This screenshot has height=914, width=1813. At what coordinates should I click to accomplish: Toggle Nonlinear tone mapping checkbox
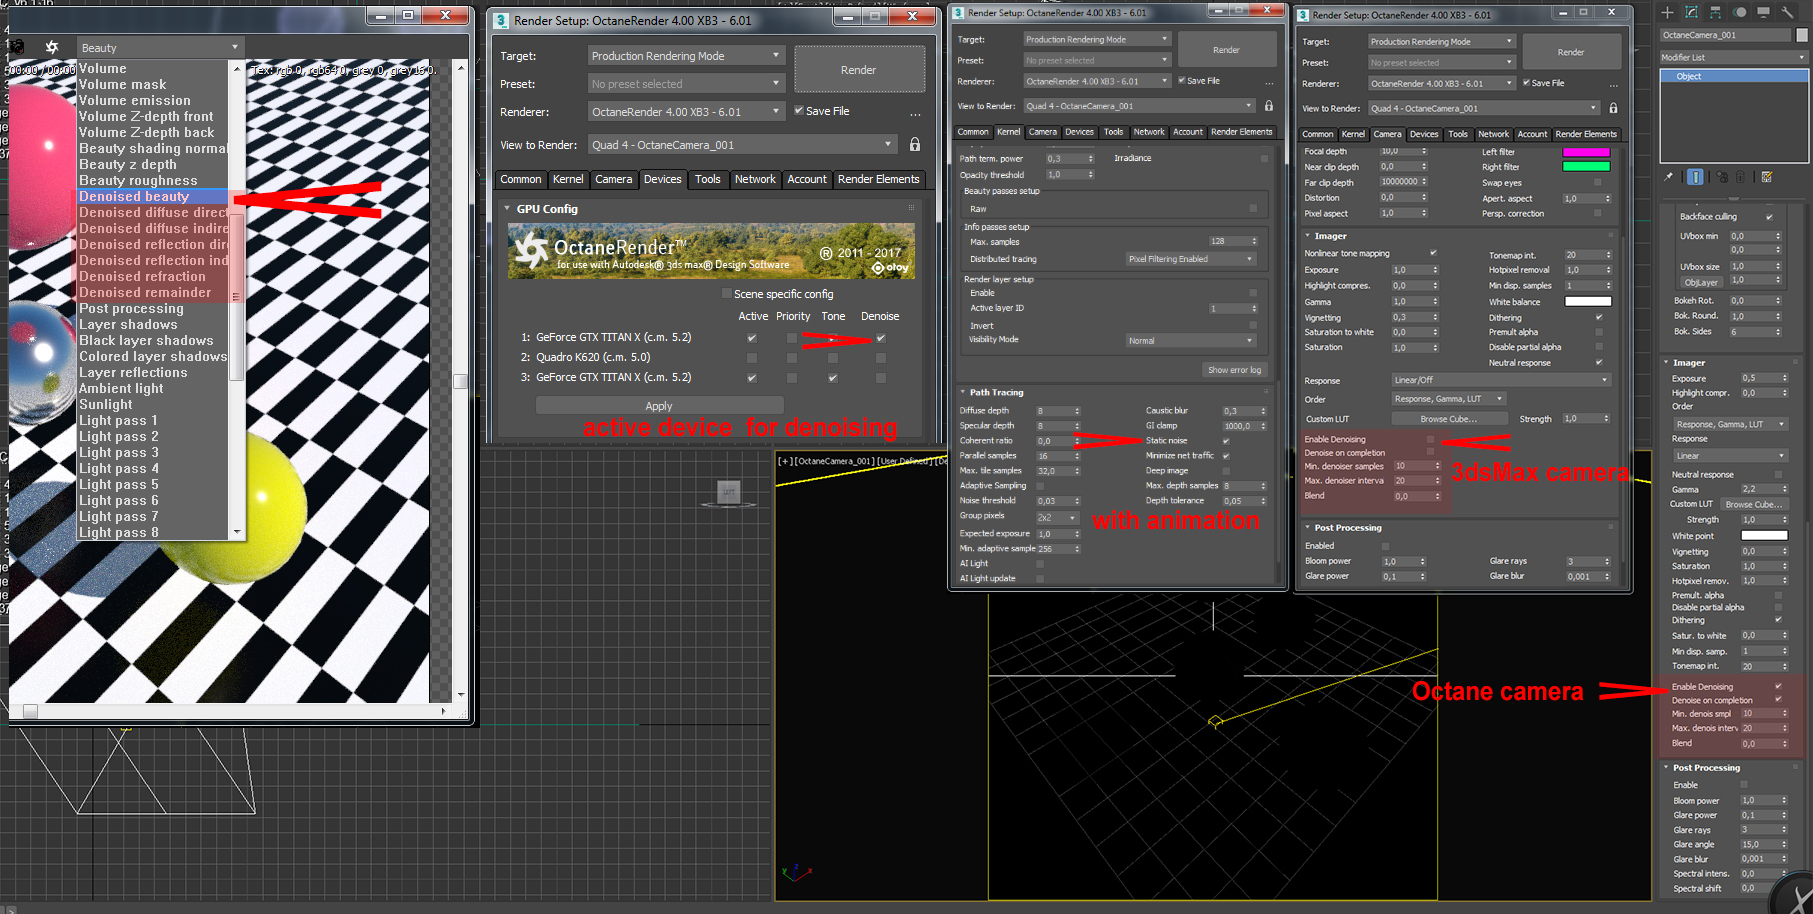pyautogui.click(x=1433, y=253)
